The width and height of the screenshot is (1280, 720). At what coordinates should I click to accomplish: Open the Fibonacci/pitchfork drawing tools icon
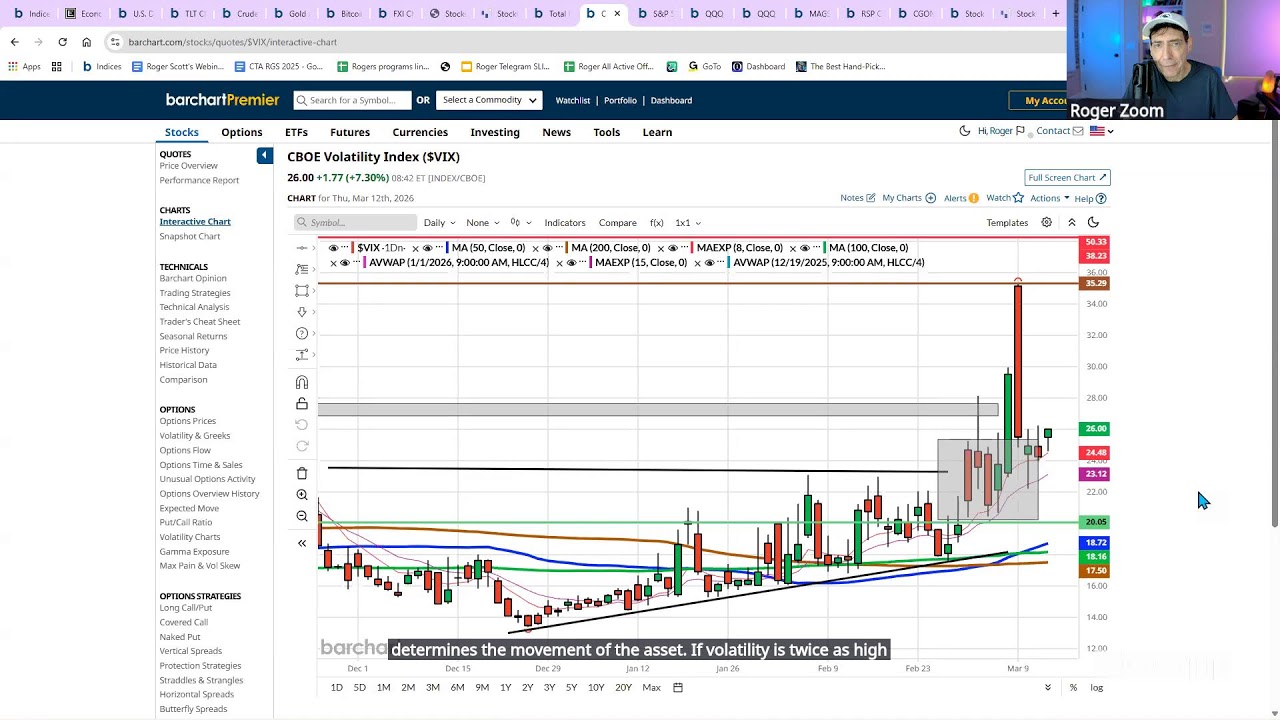click(302, 269)
